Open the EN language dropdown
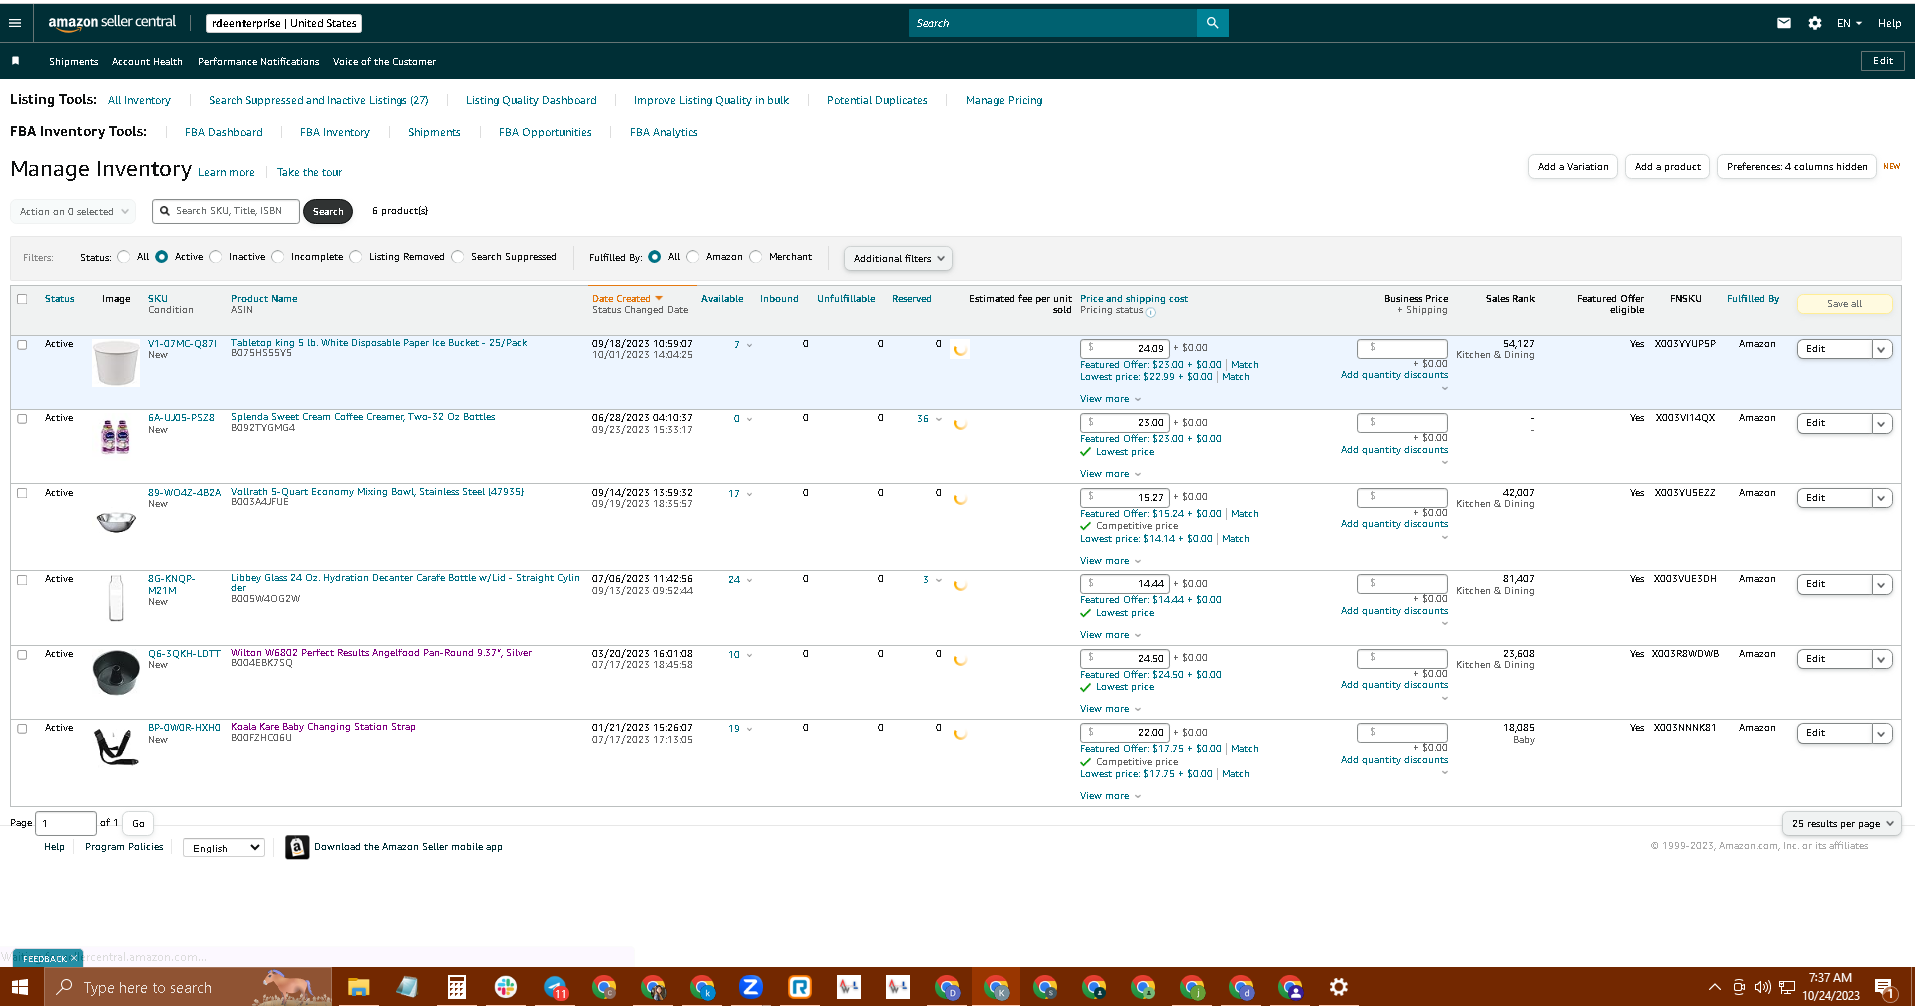 (1849, 23)
